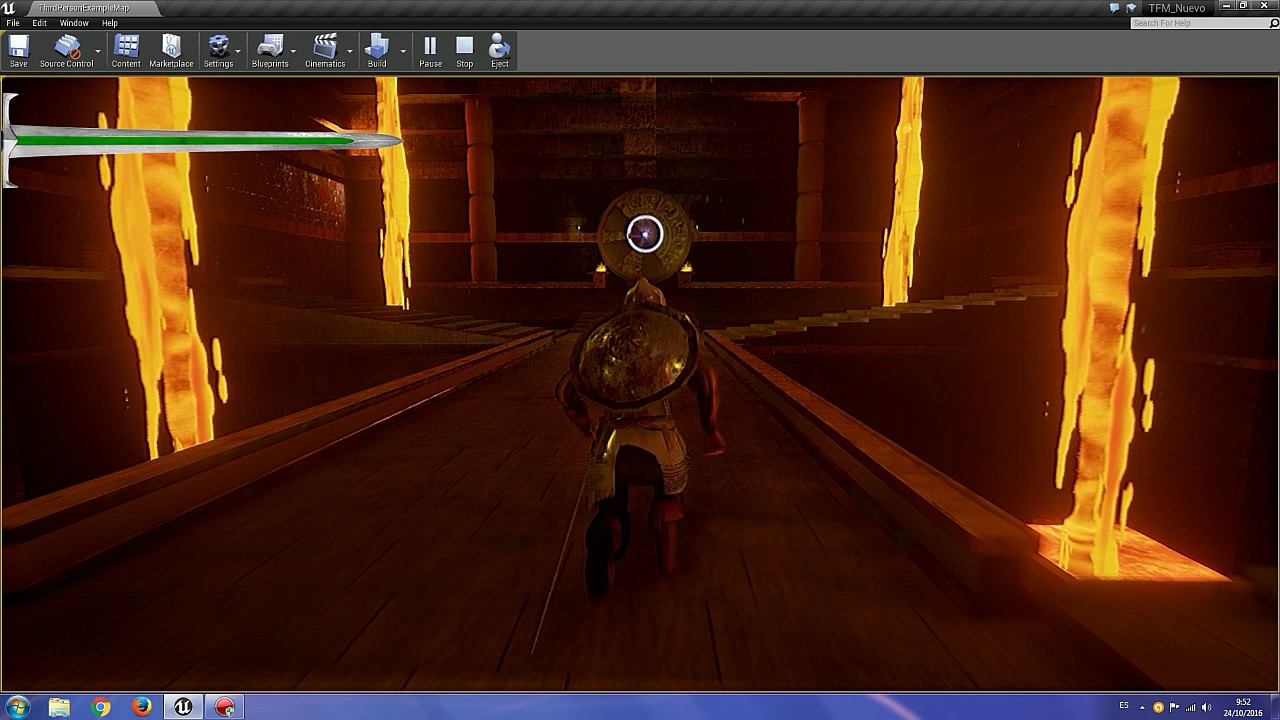Expand the Source Control dropdown arrow
This screenshot has height=720, width=1280.
tap(98, 51)
